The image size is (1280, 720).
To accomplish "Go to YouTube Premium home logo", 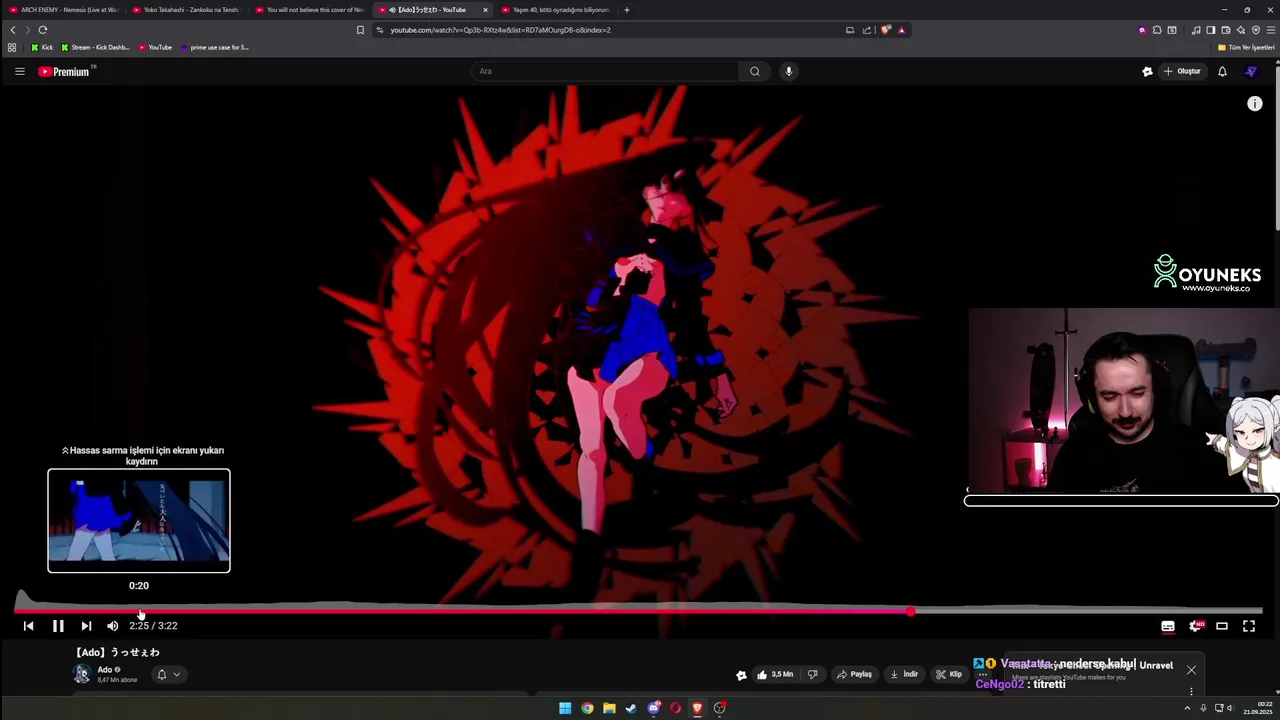I will click(x=66, y=71).
